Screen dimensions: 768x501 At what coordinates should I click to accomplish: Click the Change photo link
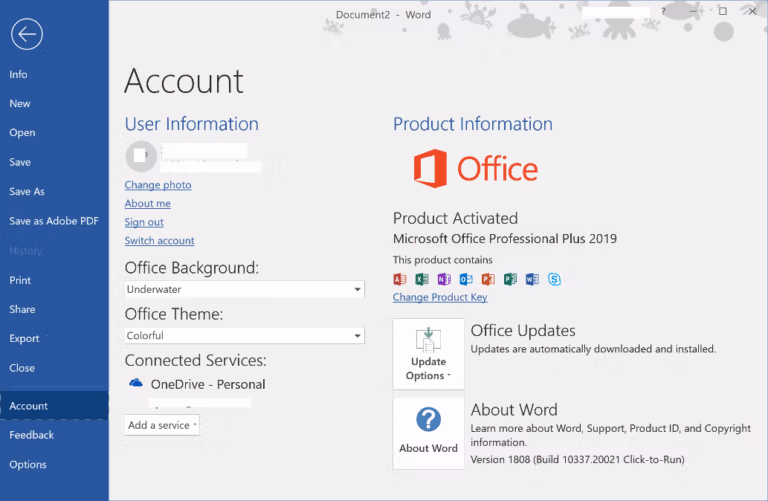(x=158, y=185)
